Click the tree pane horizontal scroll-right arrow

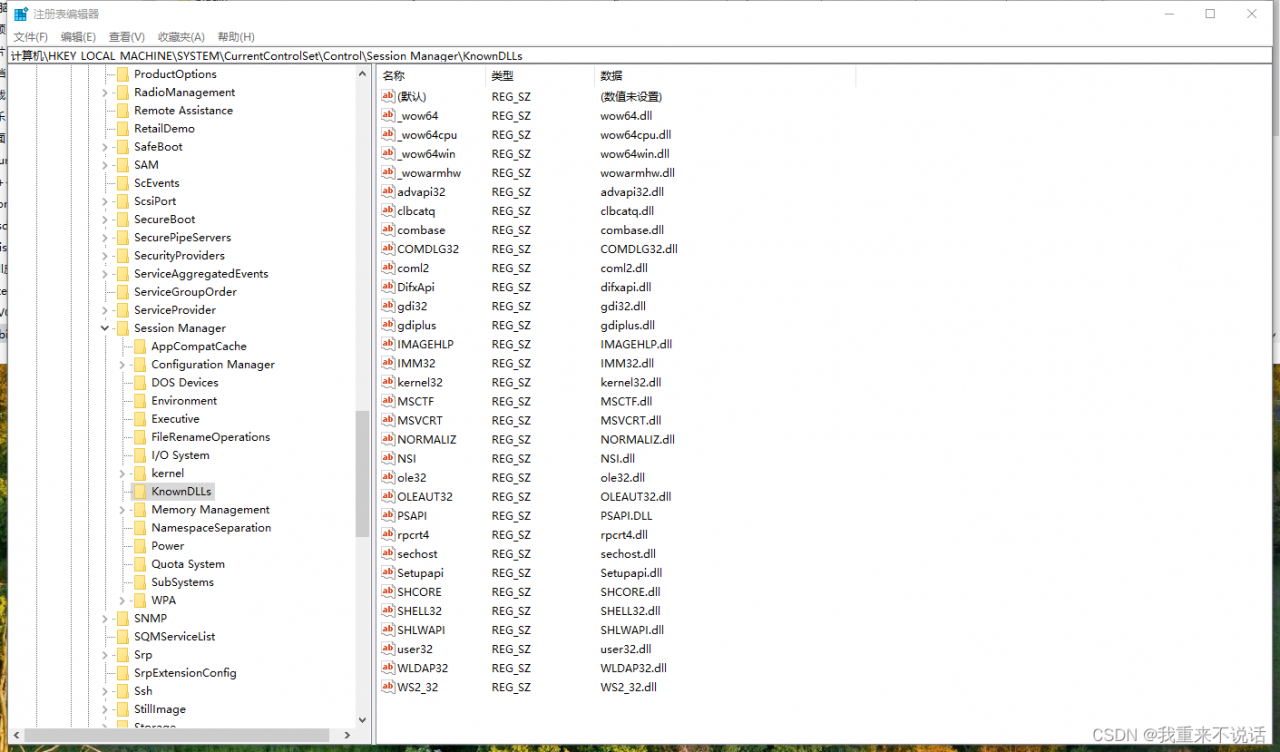[347, 735]
